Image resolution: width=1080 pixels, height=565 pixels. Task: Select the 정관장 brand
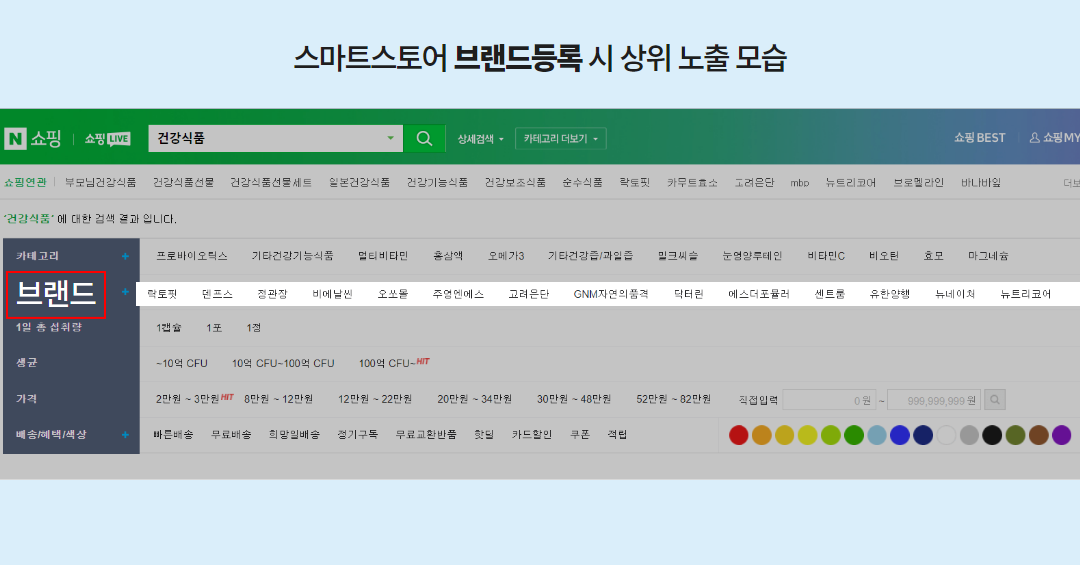pyautogui.click(x=272, y=294)
